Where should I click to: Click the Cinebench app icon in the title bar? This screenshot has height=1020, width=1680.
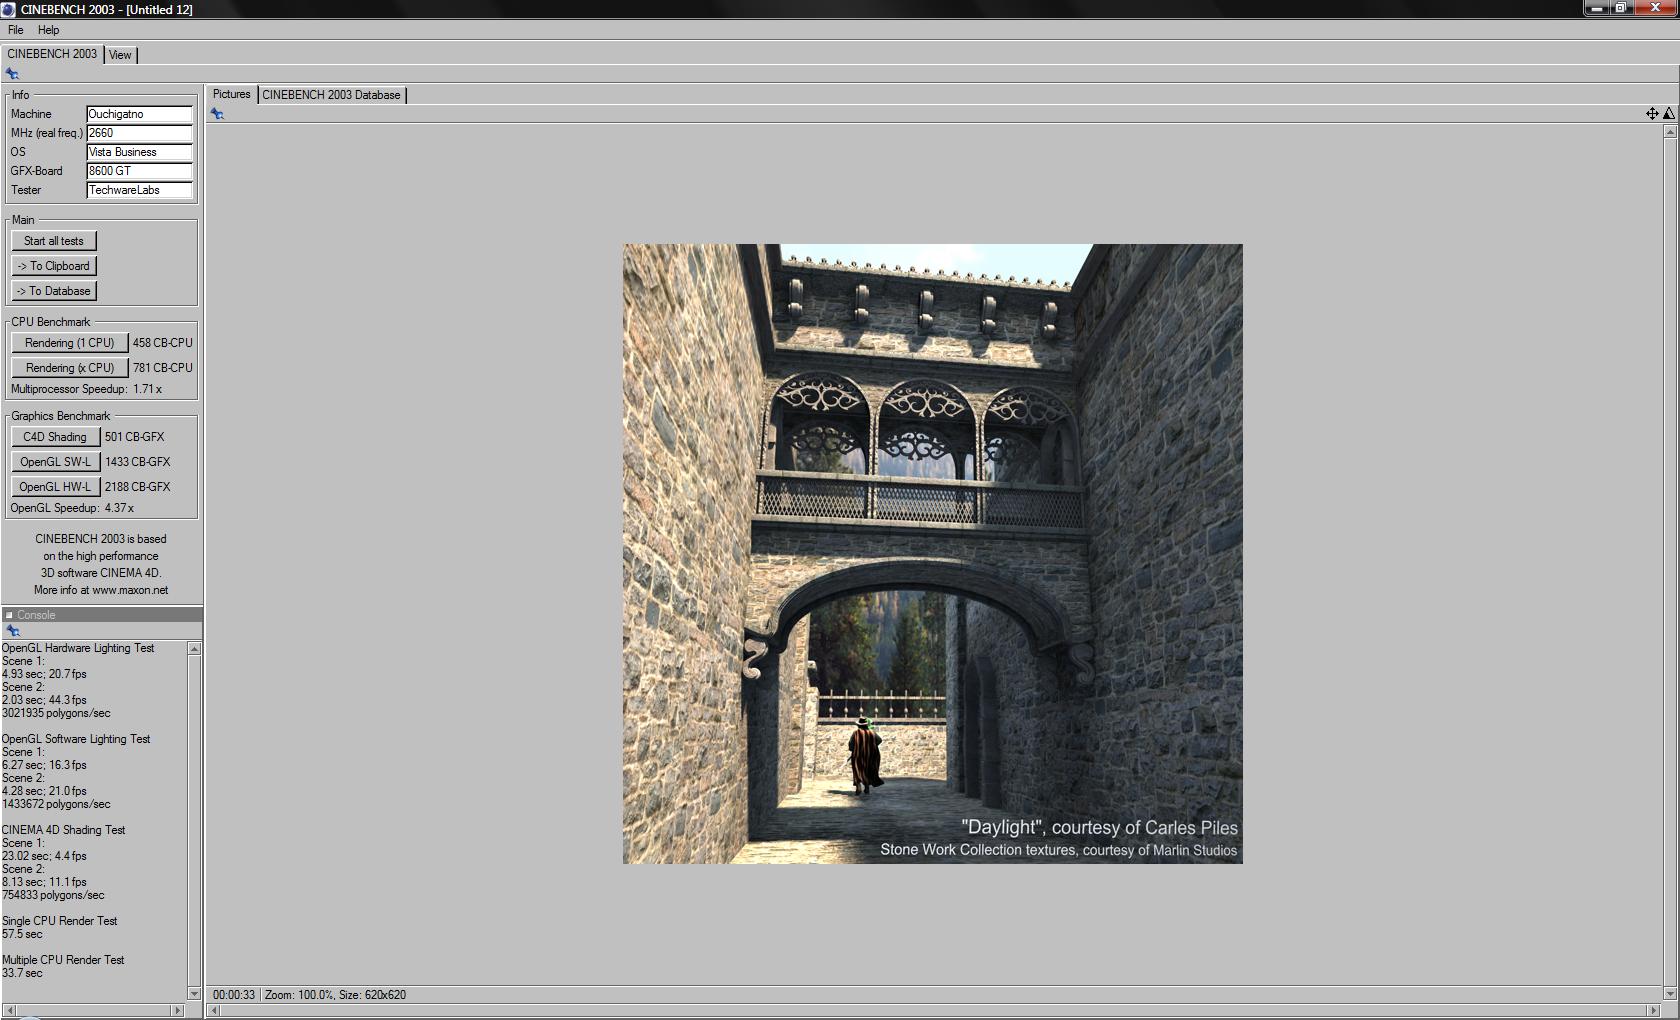[8, 9]
